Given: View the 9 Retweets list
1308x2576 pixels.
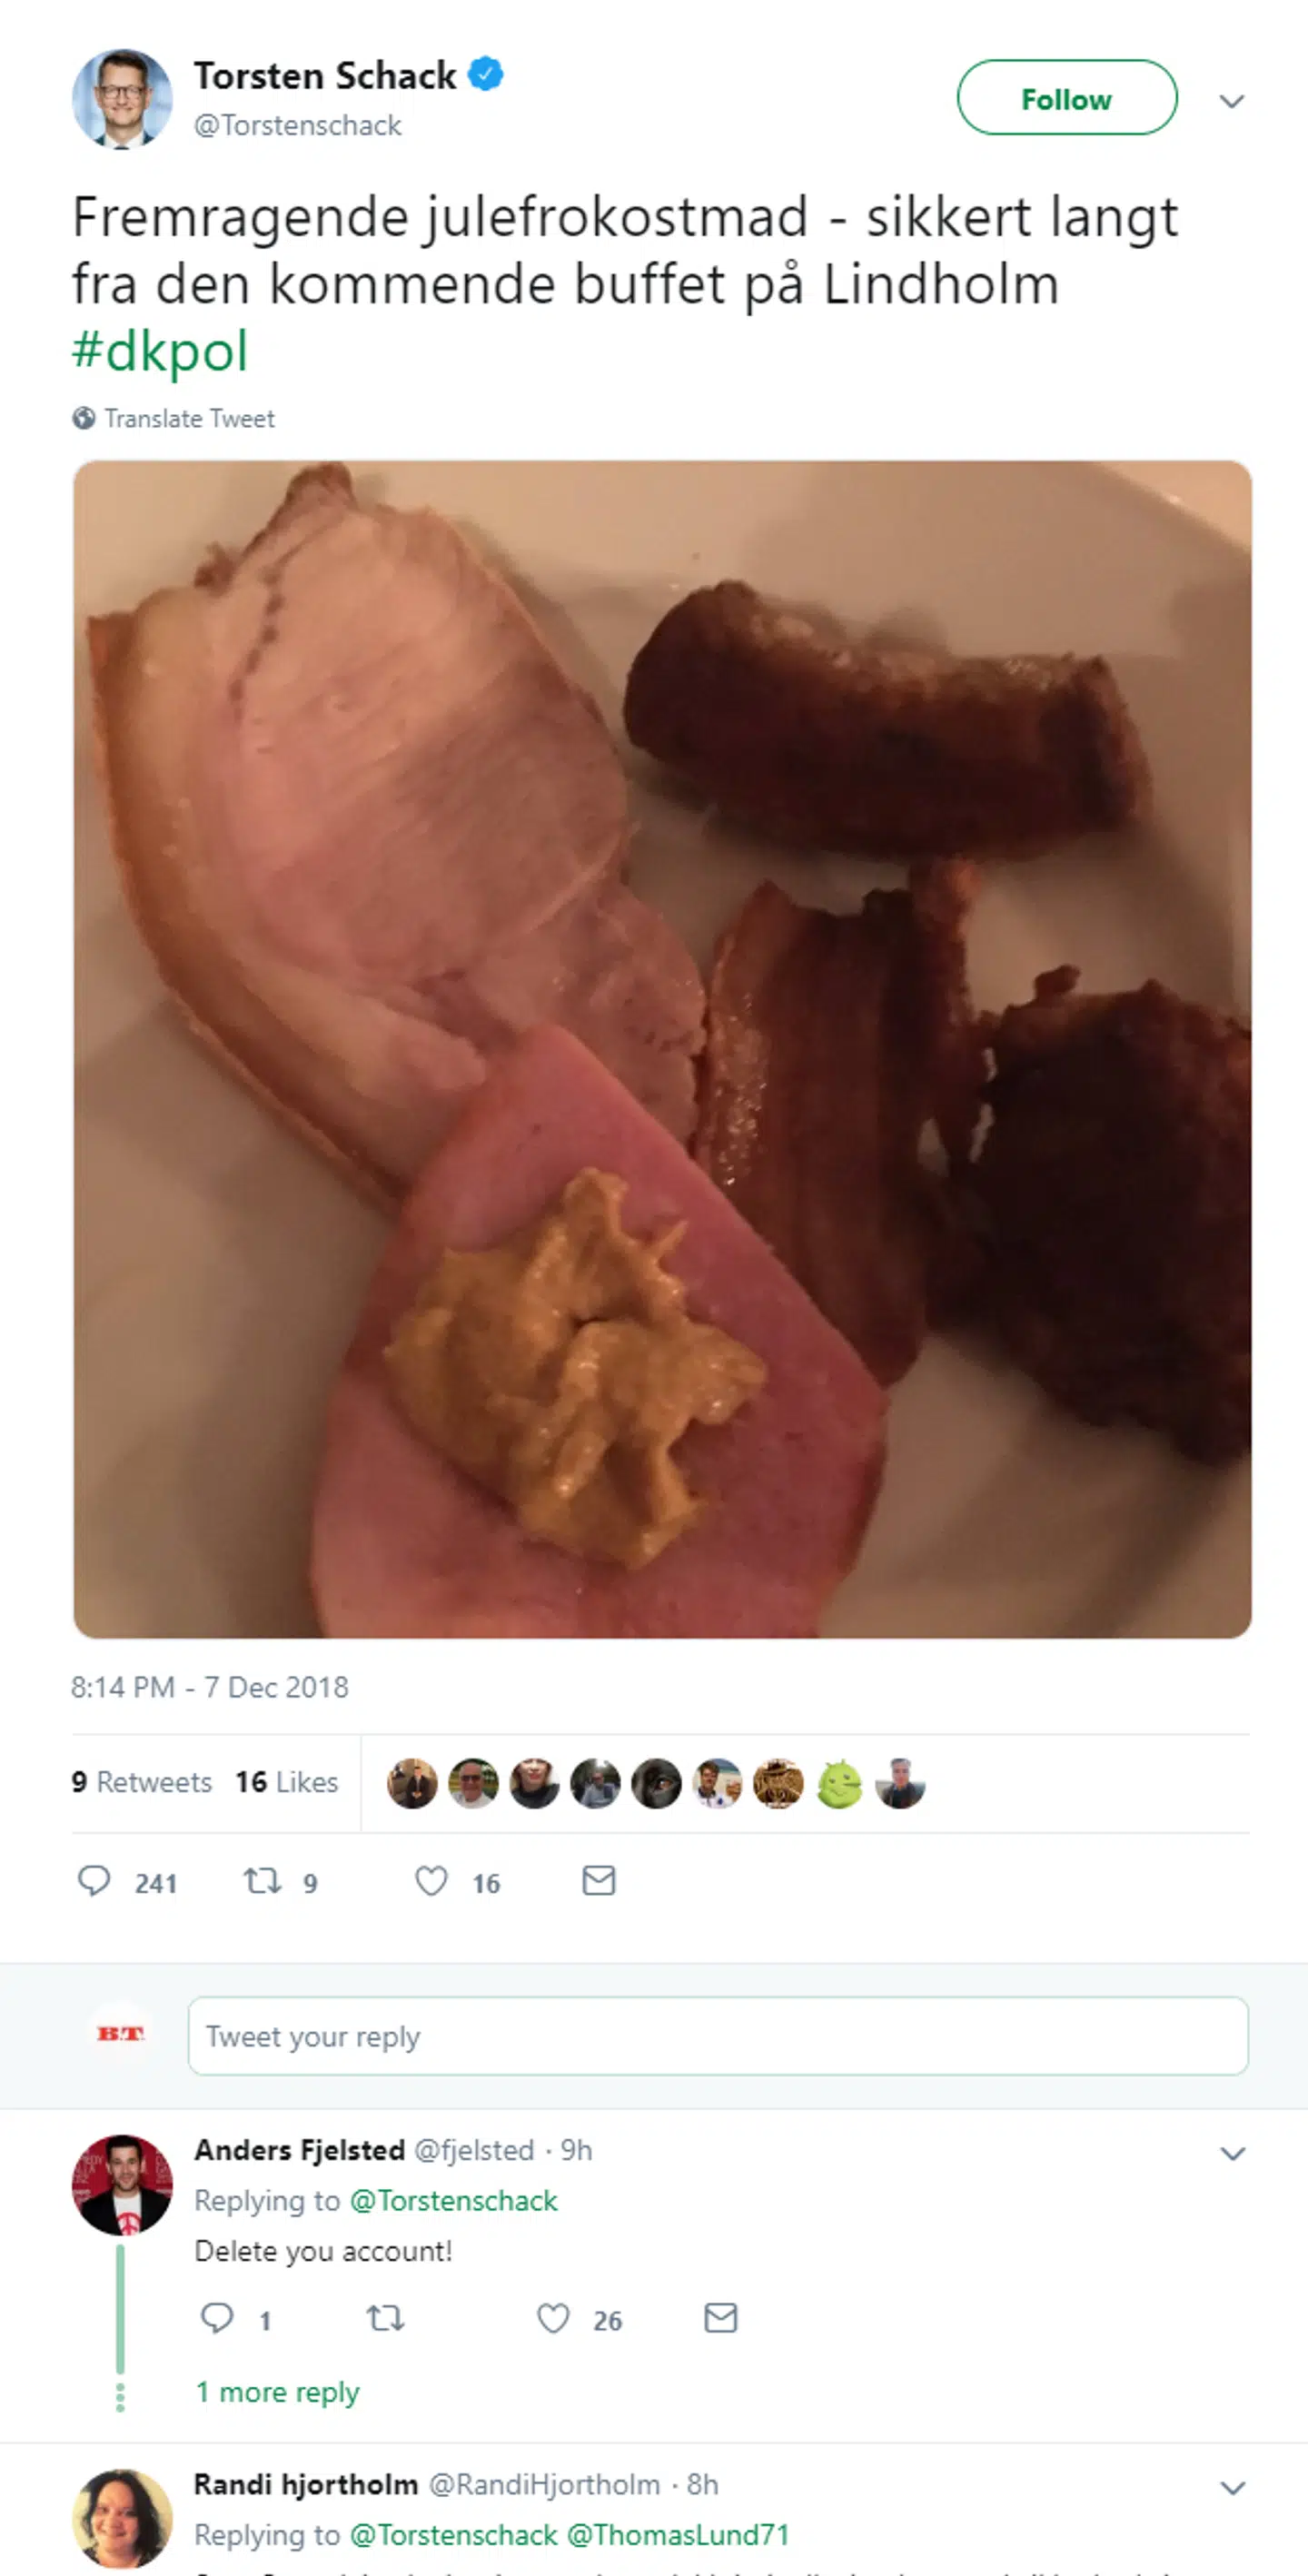Looking at the screenshot, I should coord(142,1782).
